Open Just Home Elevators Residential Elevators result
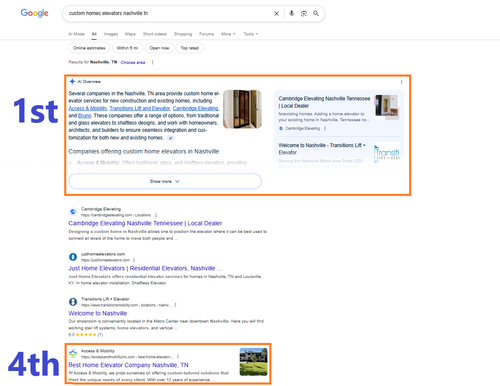500x386 pixels. pyautogui.click(x=145, y=268)
